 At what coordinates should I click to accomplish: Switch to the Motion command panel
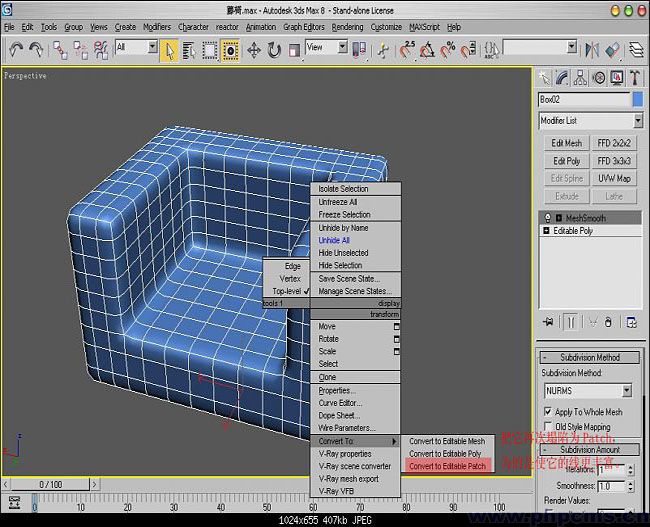[x=599, y=78]
